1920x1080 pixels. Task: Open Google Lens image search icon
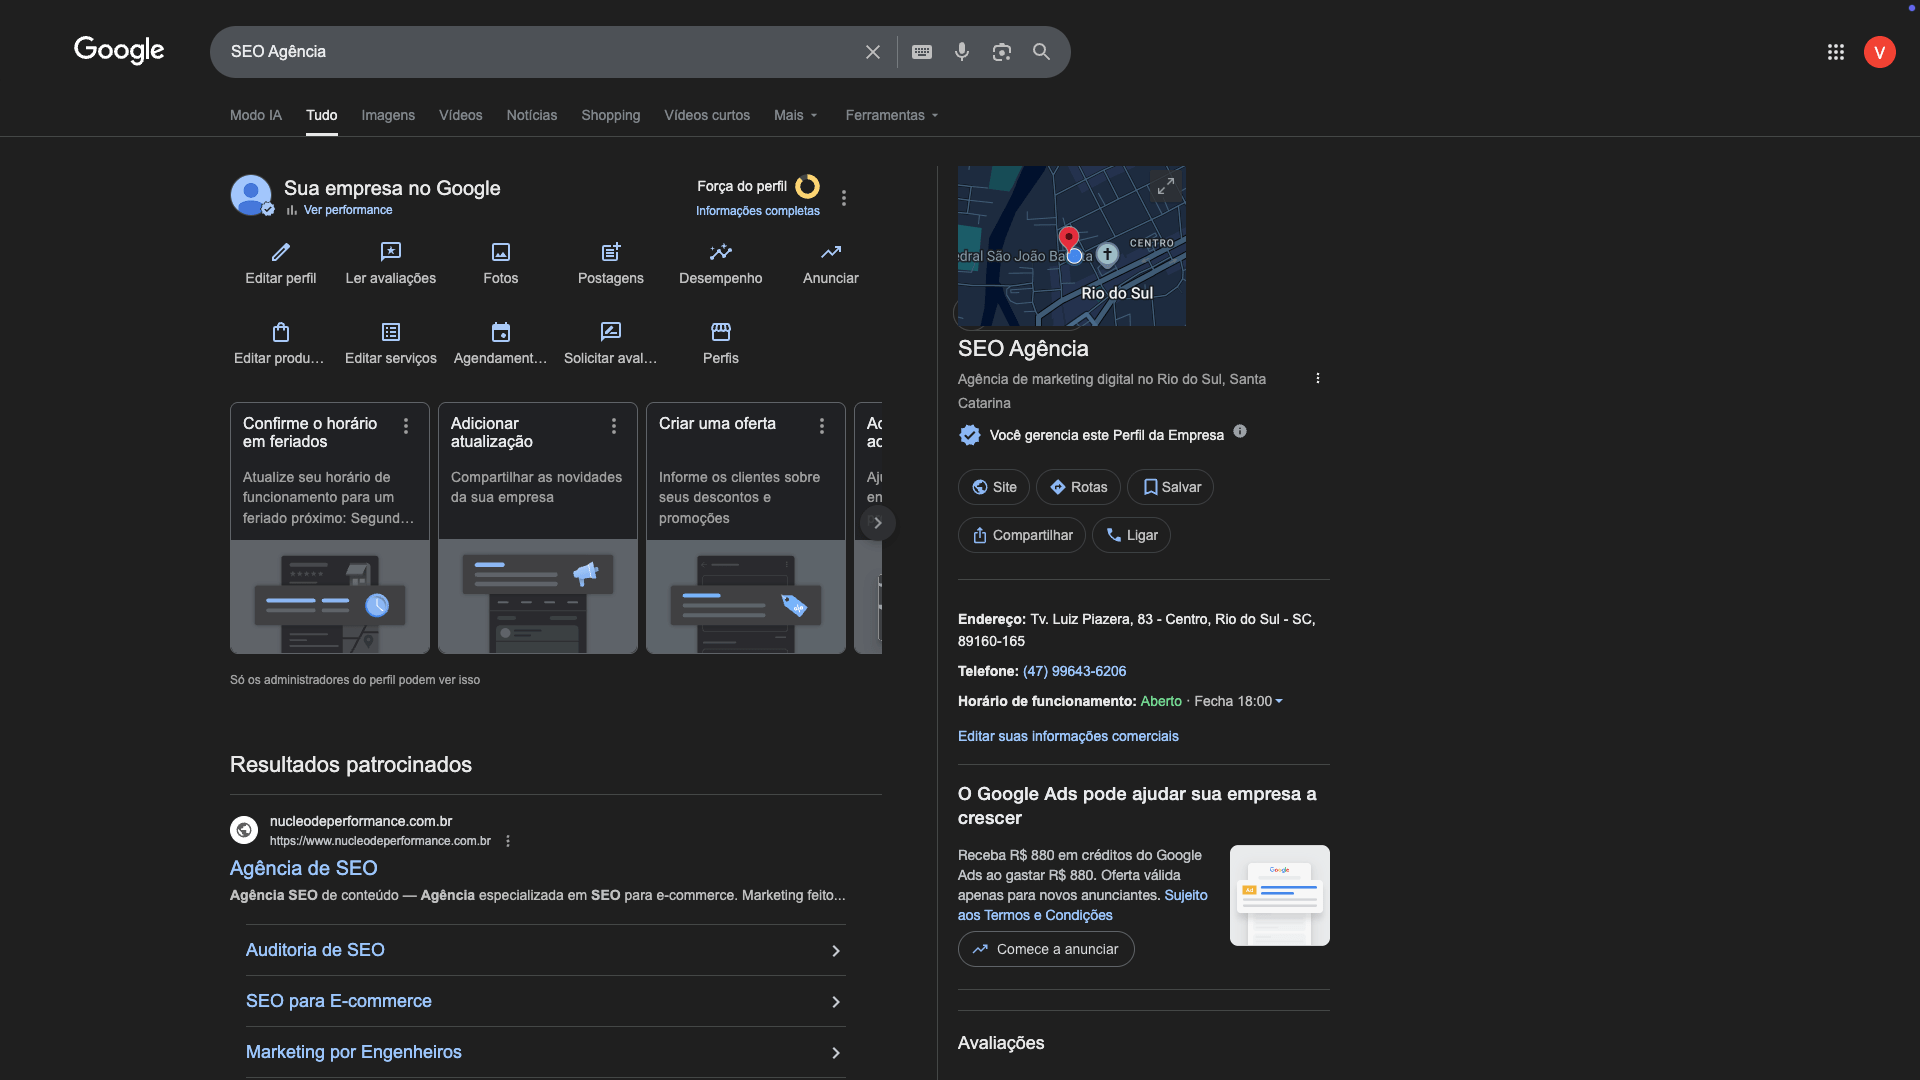[x=1001, y=52]
